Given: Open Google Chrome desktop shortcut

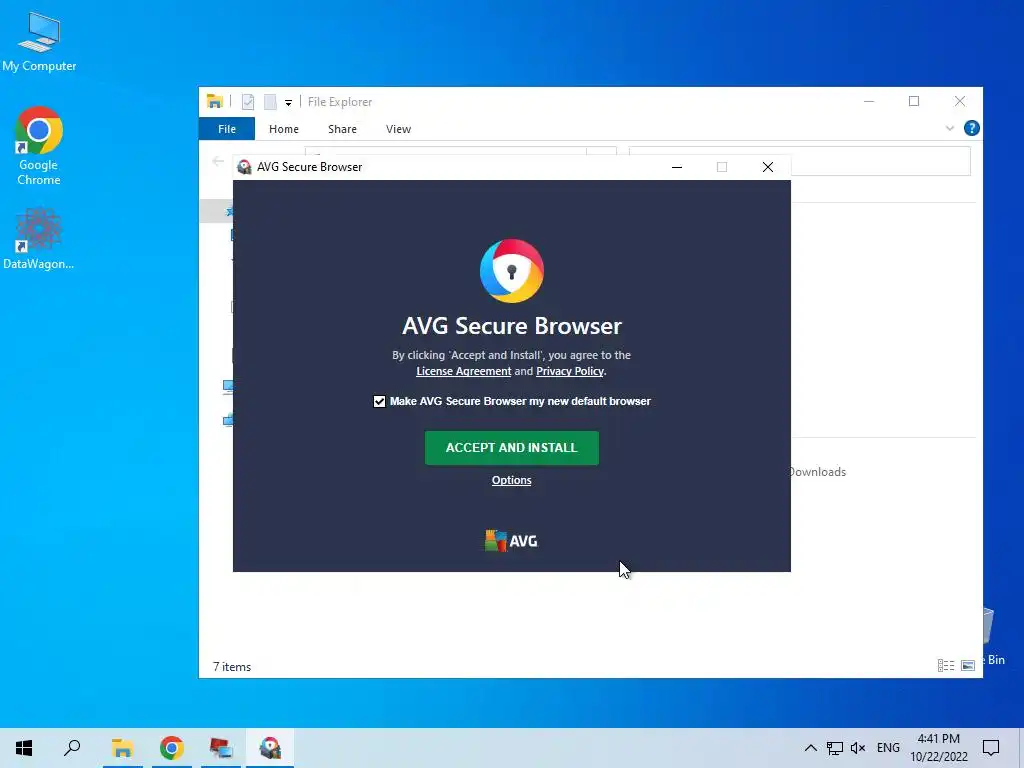Looking at the screenshot, I should 39,146.
